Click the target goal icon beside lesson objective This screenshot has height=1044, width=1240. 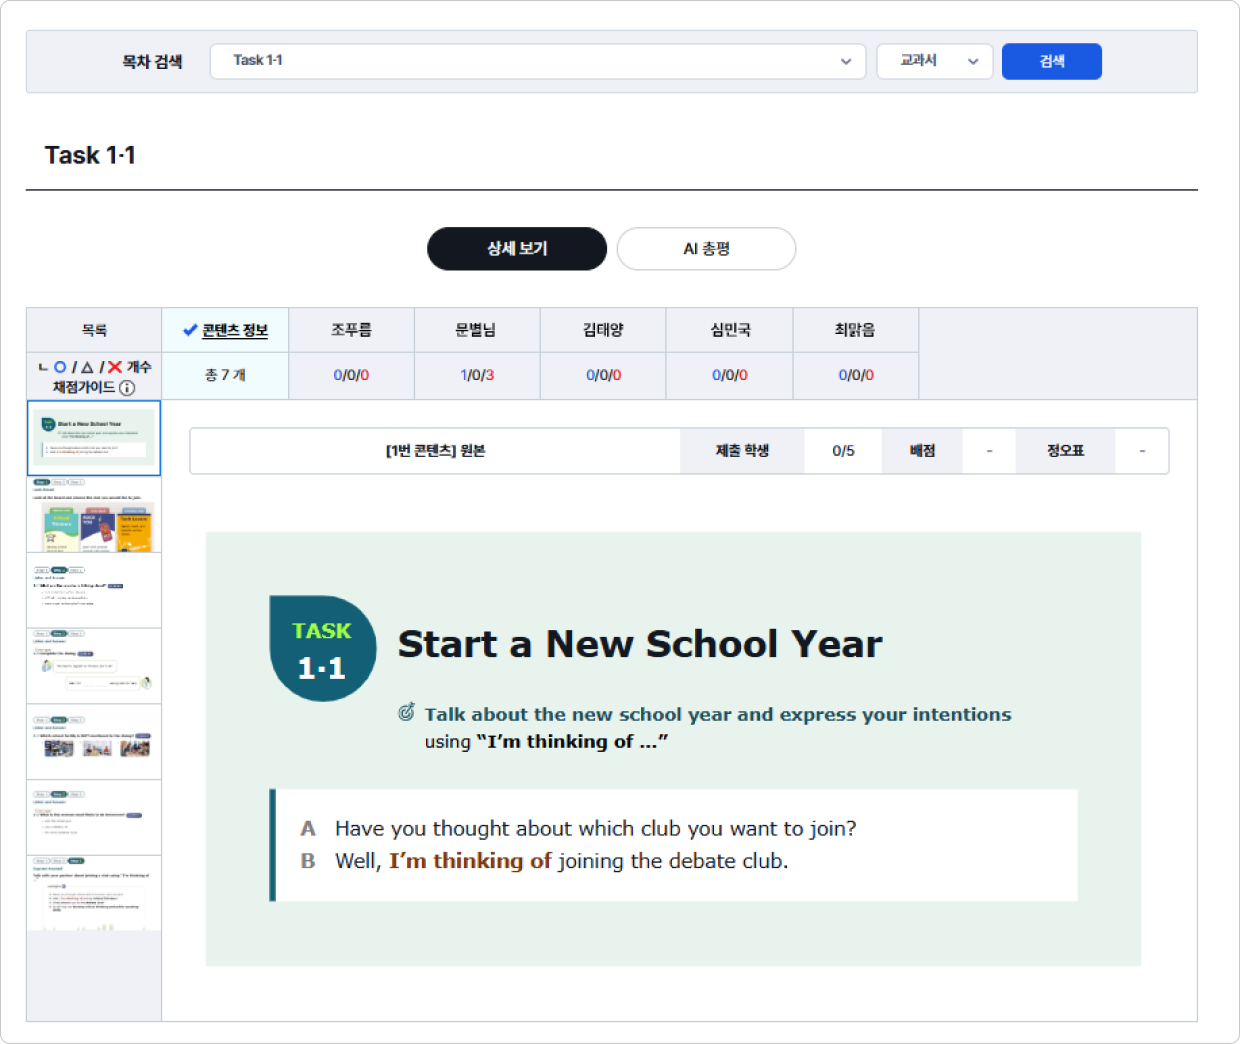pyautogui.click(x=406, y=713)
